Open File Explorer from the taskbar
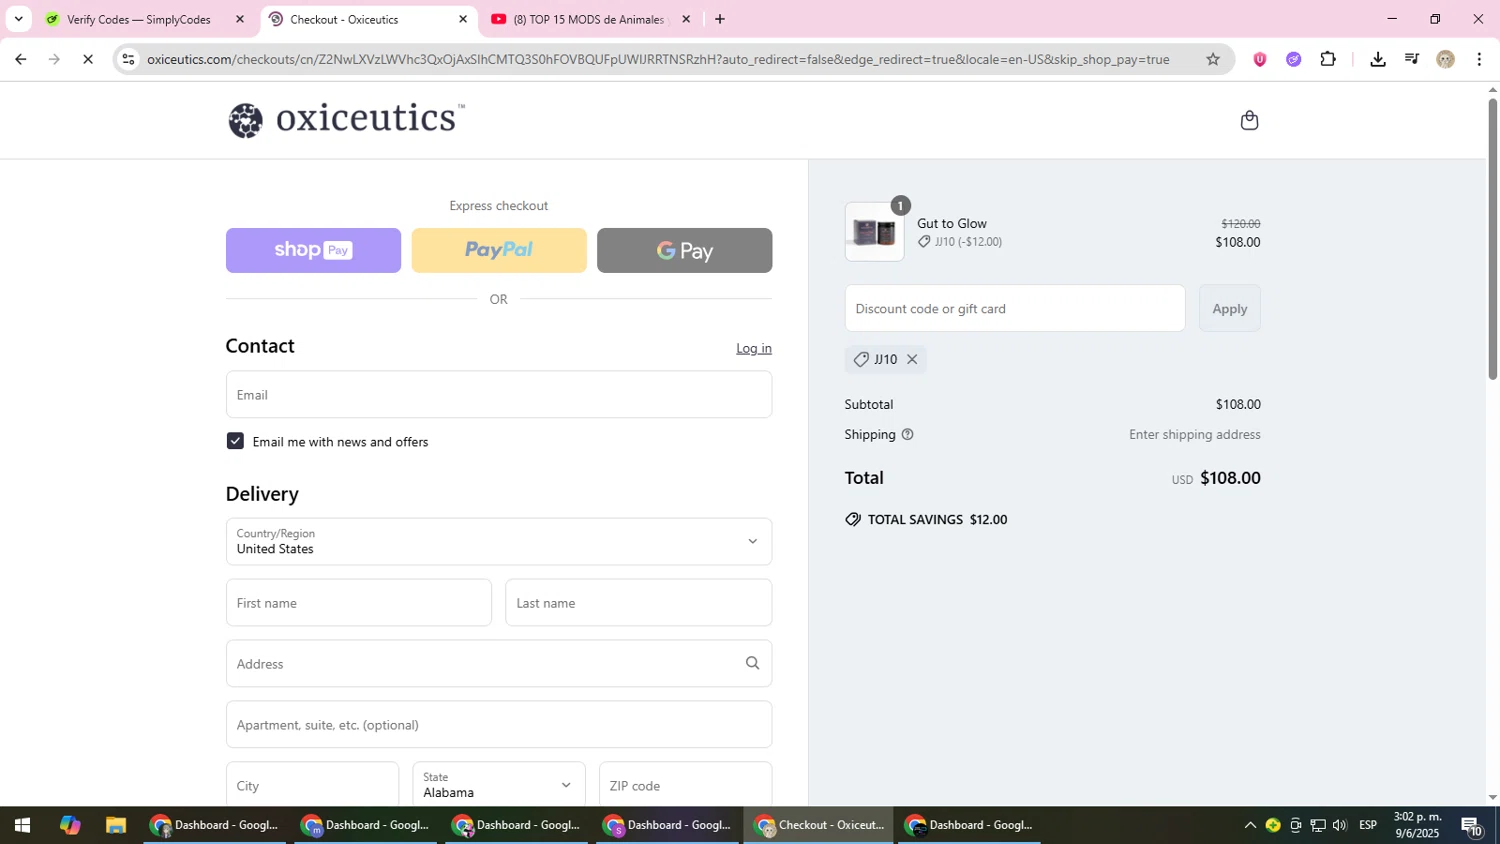Image resolution: width=1500 pixels, height=844 pixels. [116, 825]
